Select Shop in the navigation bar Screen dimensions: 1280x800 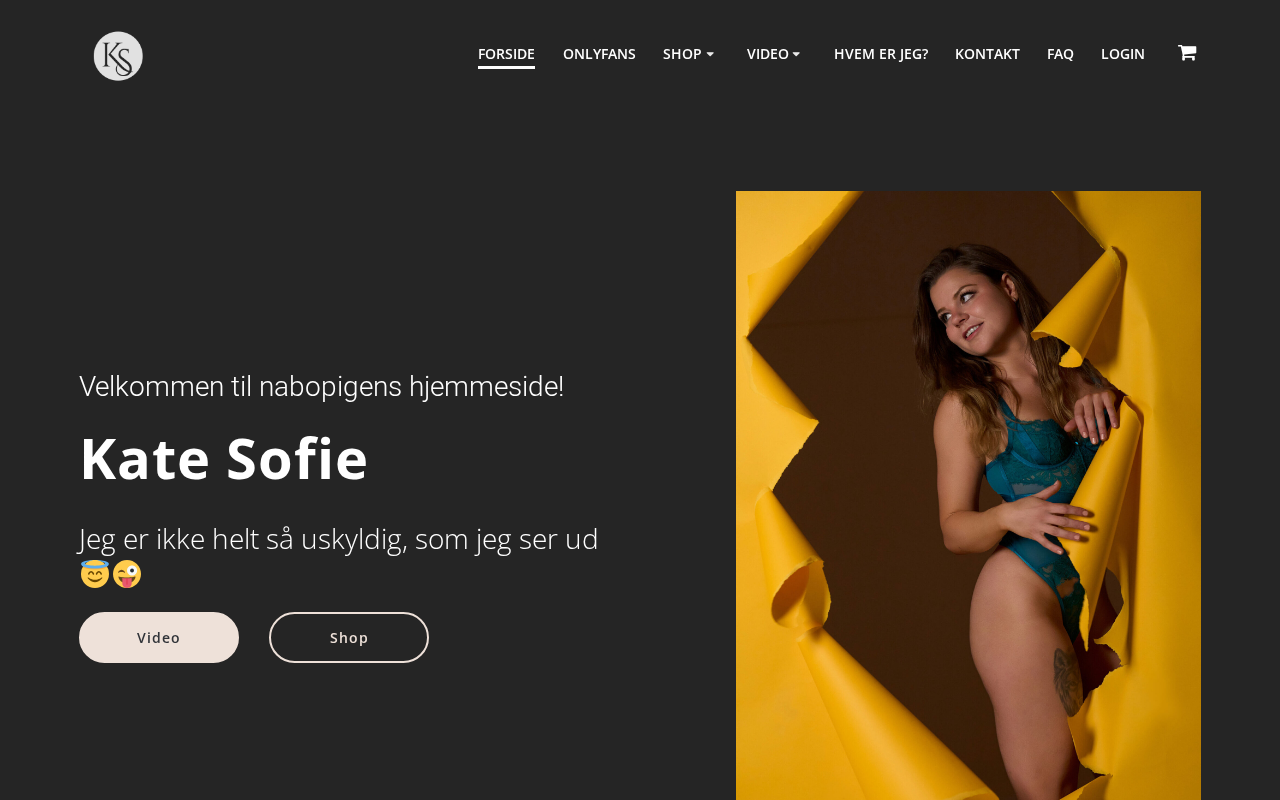[682, 54]
